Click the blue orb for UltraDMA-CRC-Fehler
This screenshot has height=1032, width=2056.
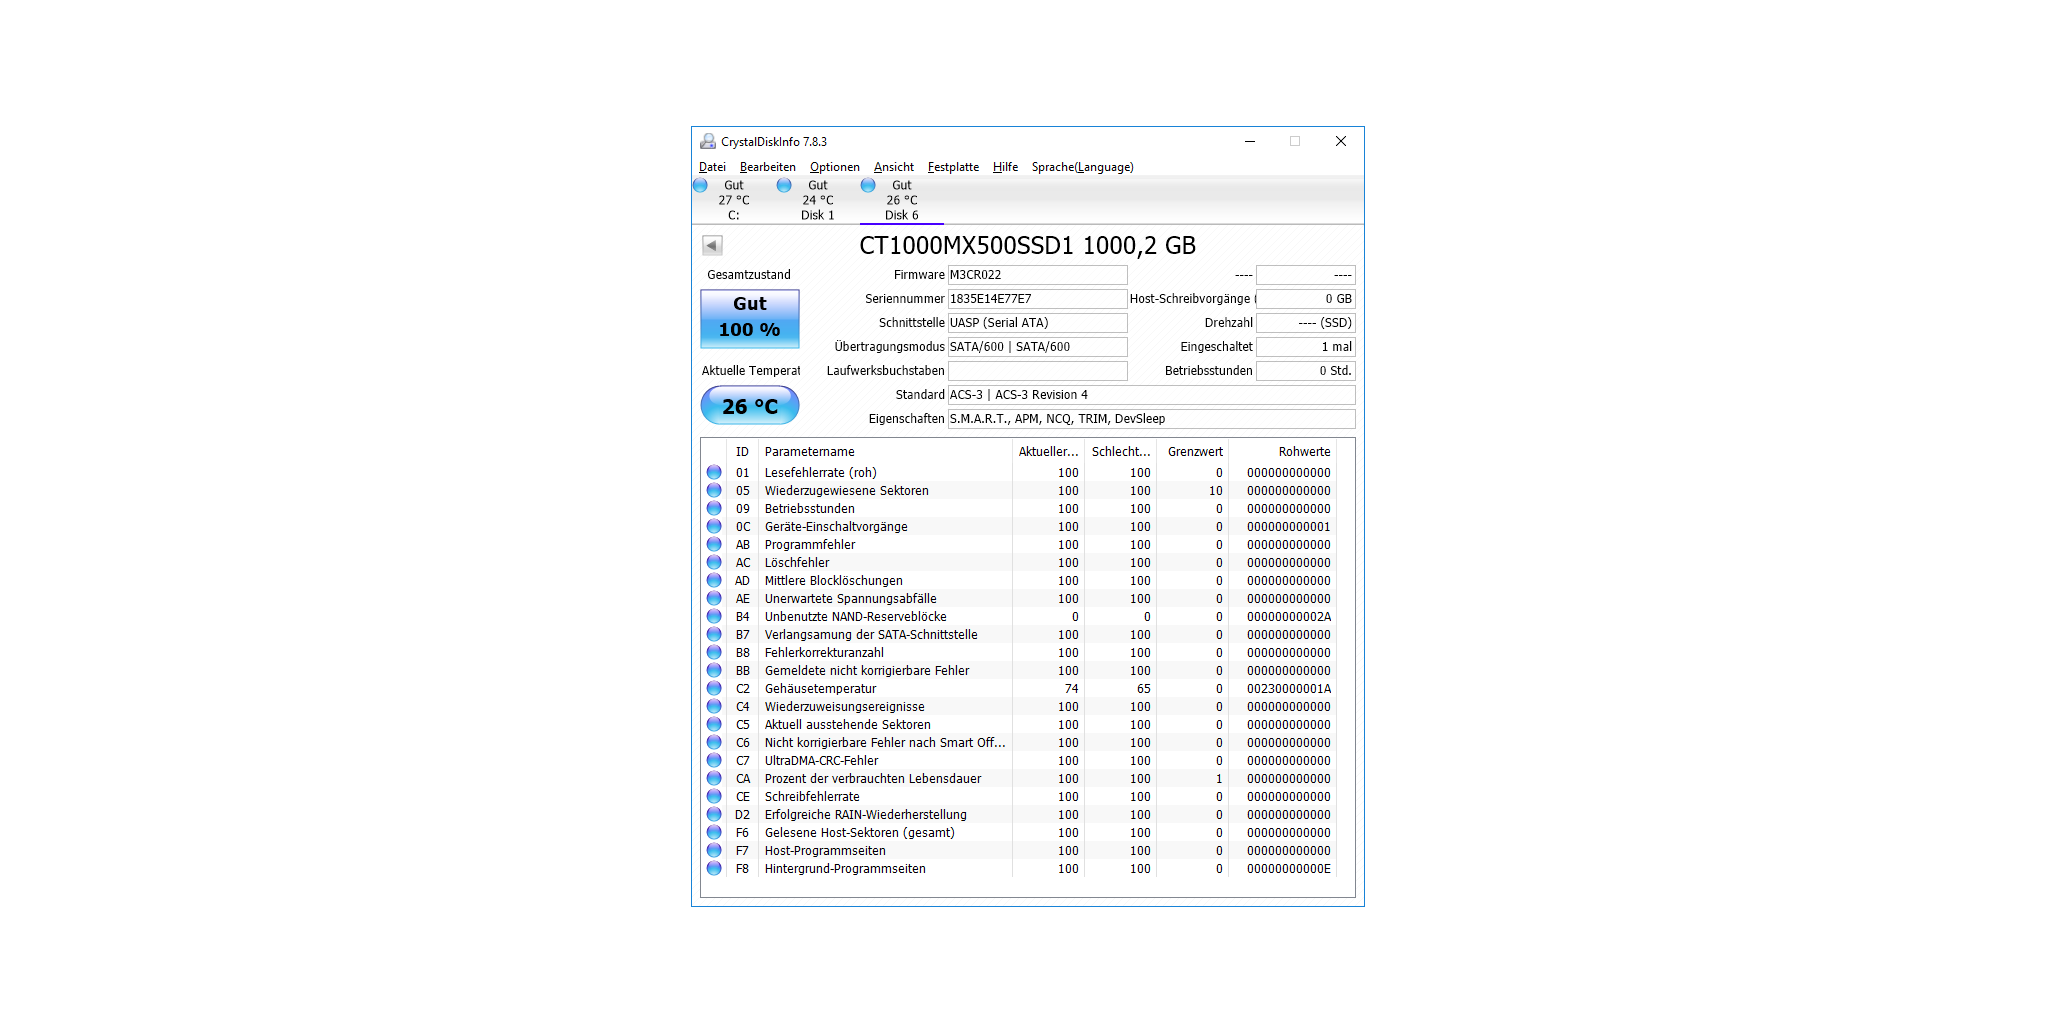pos(714,760)
